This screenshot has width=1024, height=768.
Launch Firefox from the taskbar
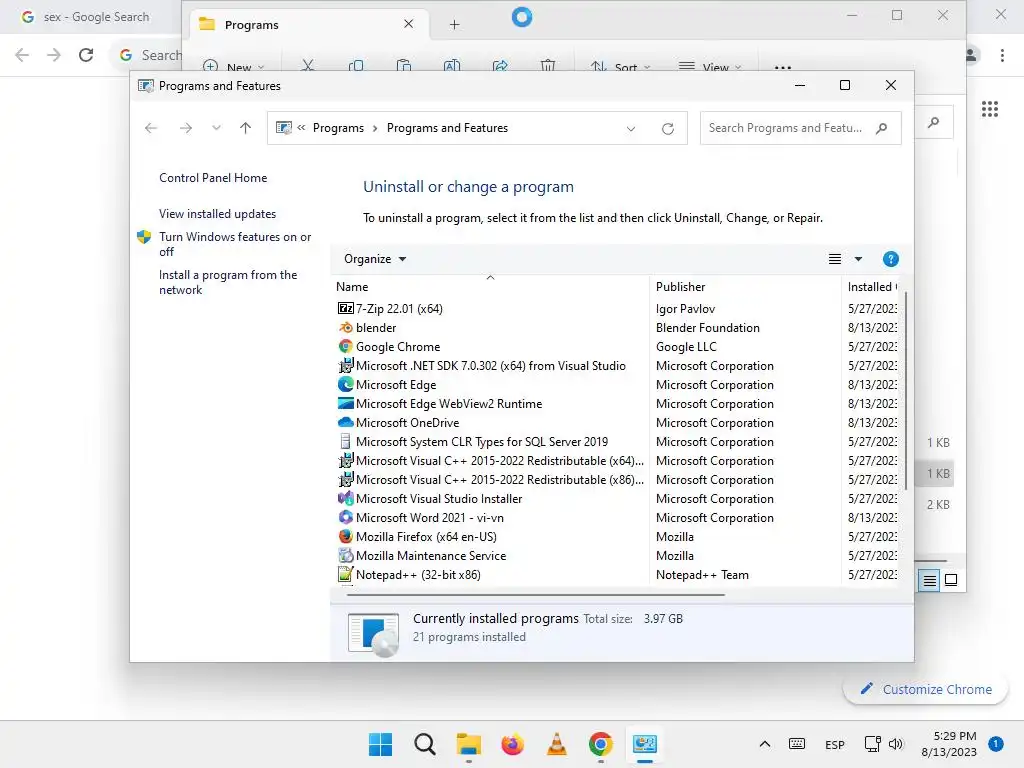click(513, 744)
